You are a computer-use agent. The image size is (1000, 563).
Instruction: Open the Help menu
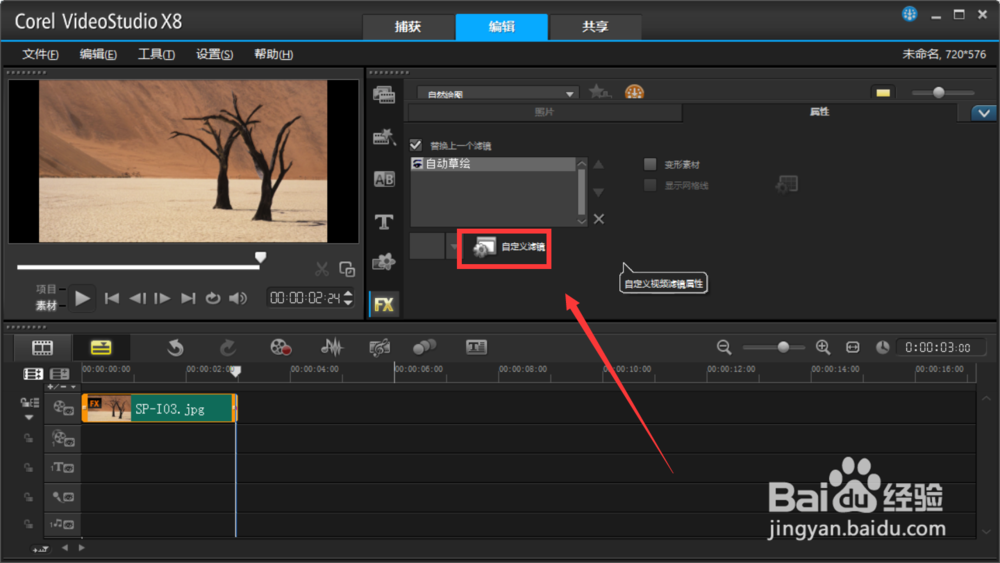pos(273,54)
